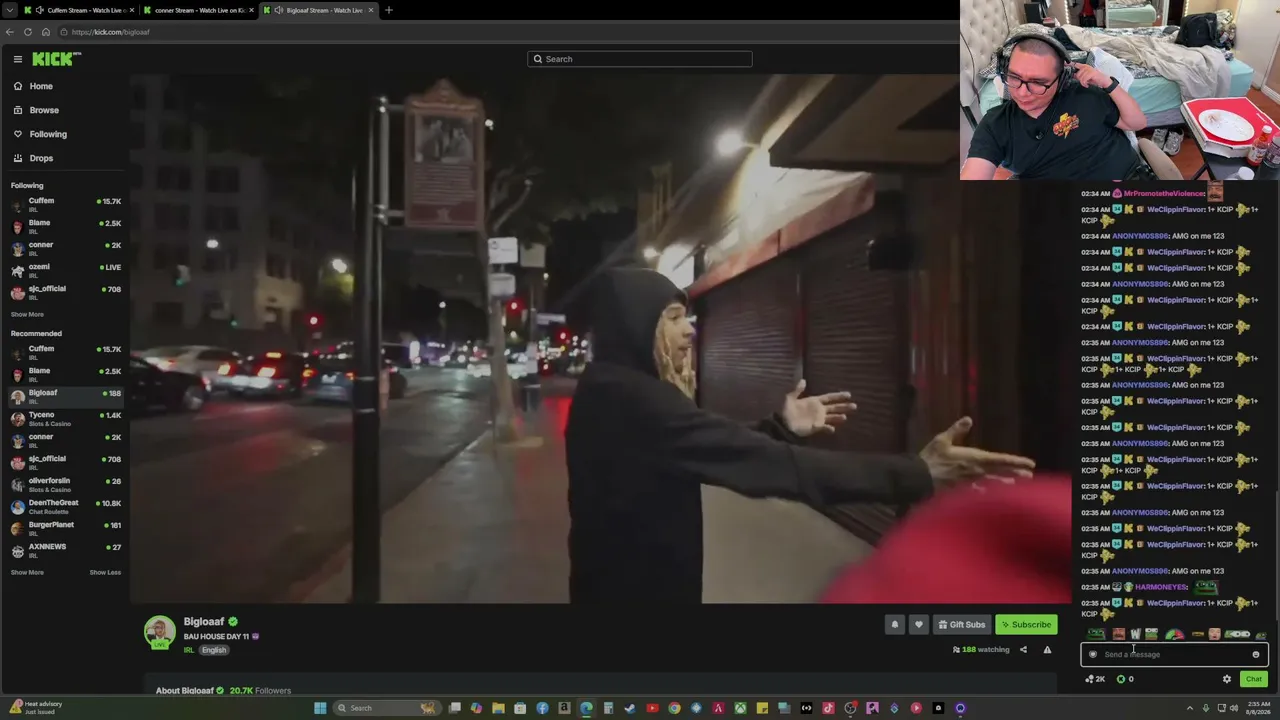The height and width of the screenshot is (720, 1280).
Task: Open oliverforslin recommended channel
Action: tap(65, 484)
